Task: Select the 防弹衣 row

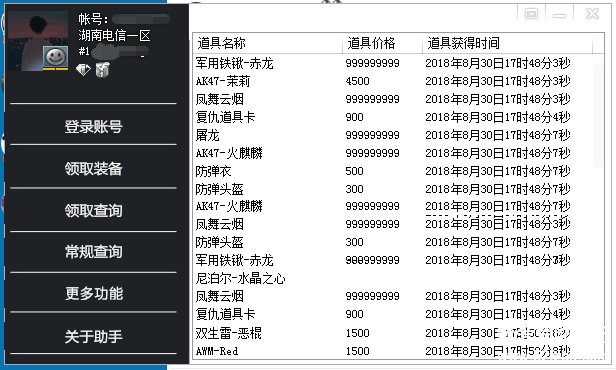Action: pos(393,171)
